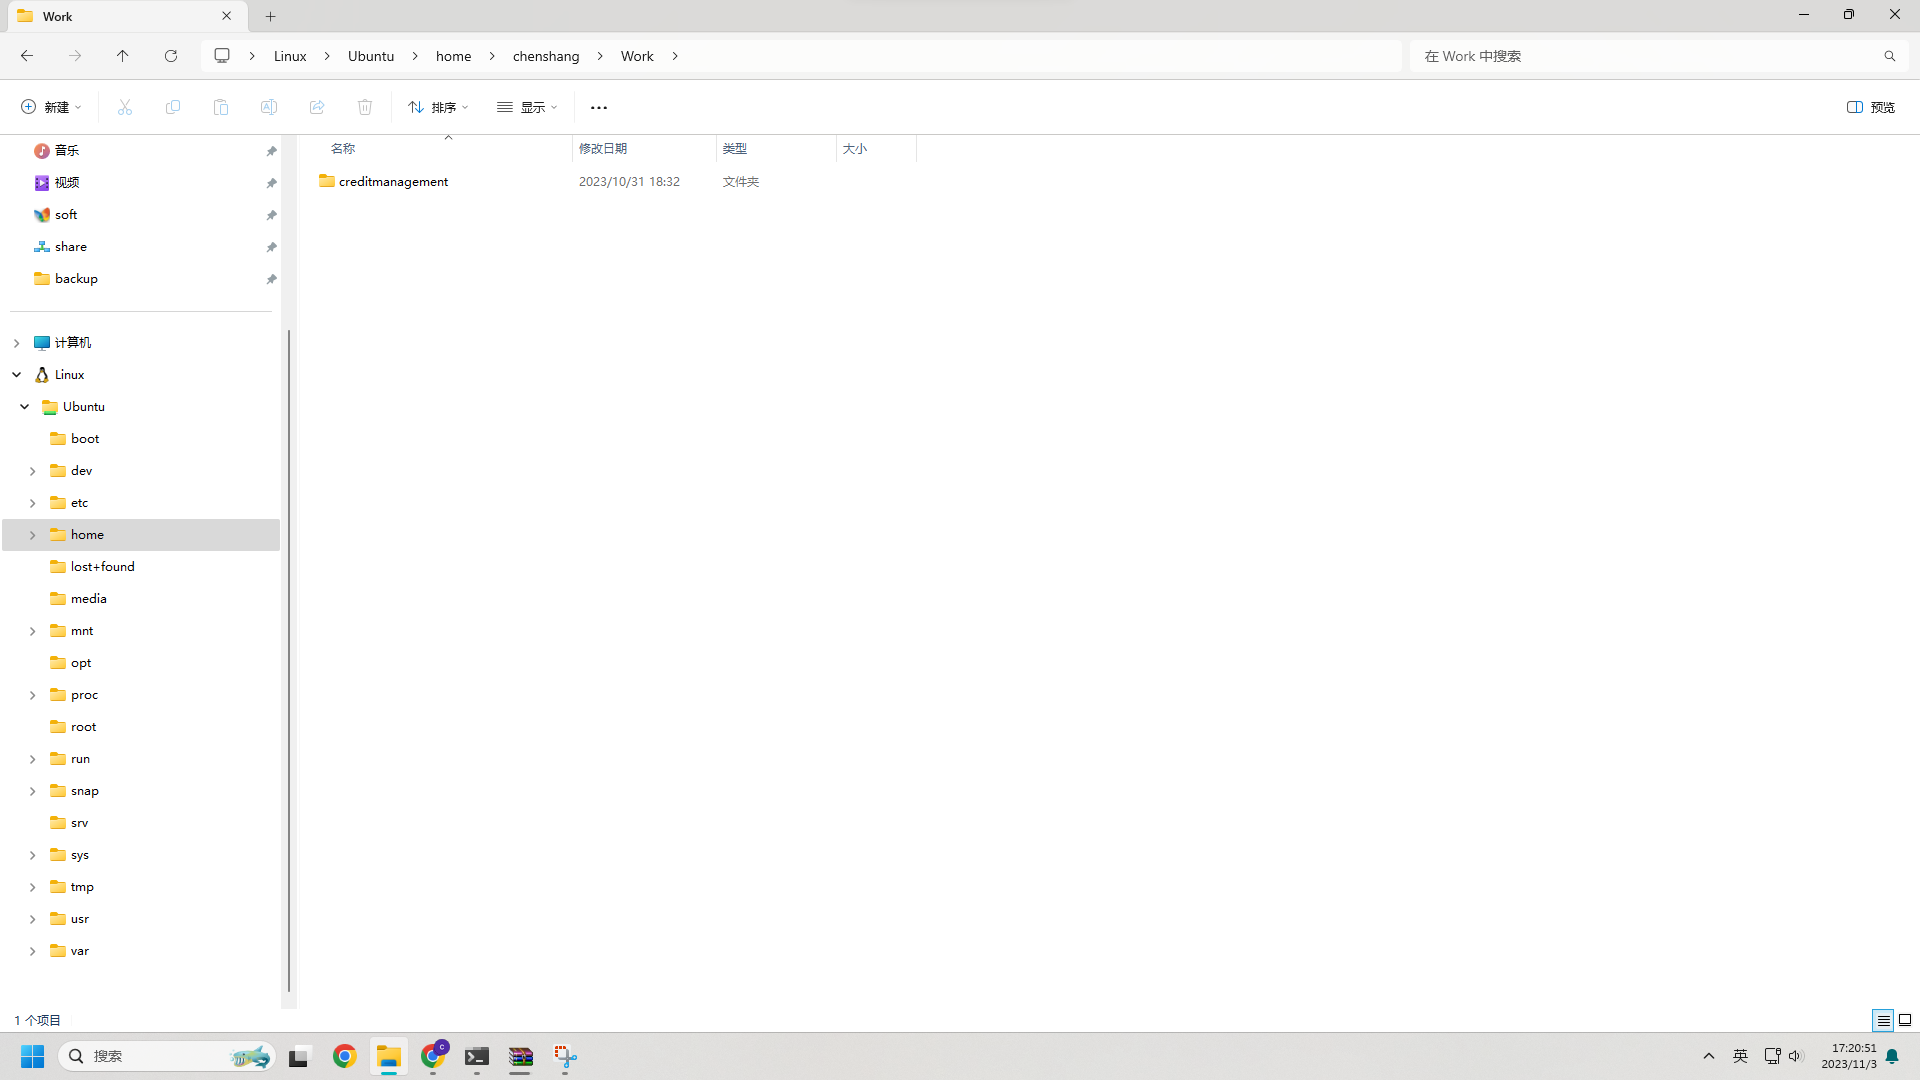Click the New button
The image size is (1920, 1080).
click(51, 107)
